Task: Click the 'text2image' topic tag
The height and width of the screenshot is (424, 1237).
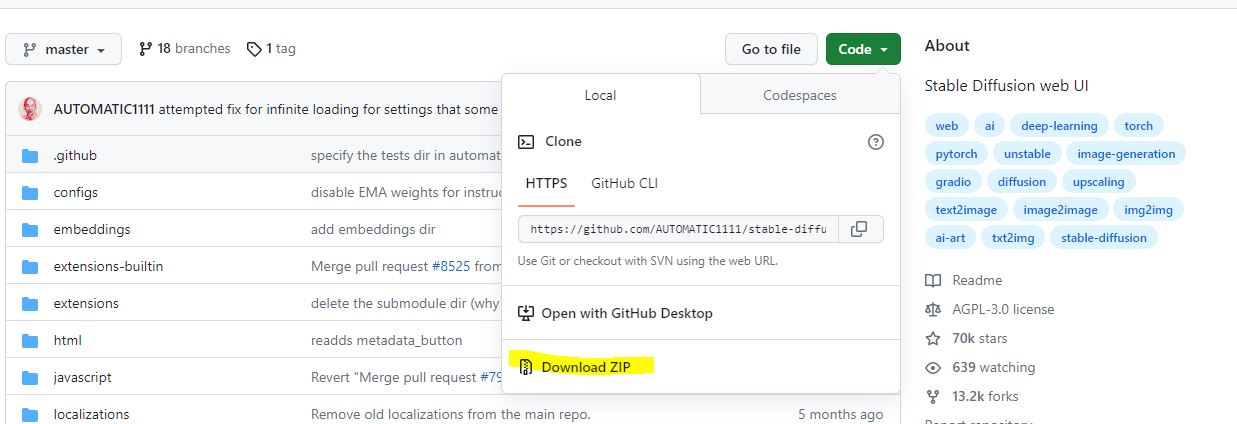Action: (966, 209)
